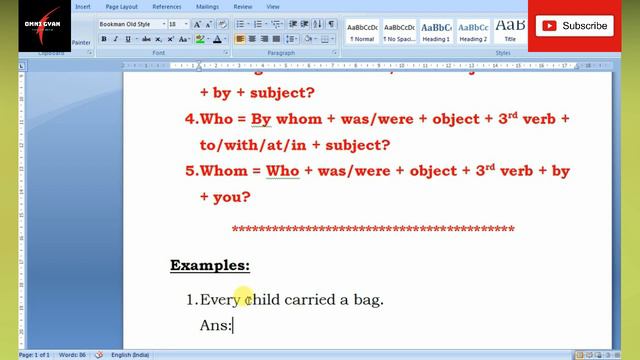Open the Clipboard dialog launcher
640x360 pixels.
point(89,53)
